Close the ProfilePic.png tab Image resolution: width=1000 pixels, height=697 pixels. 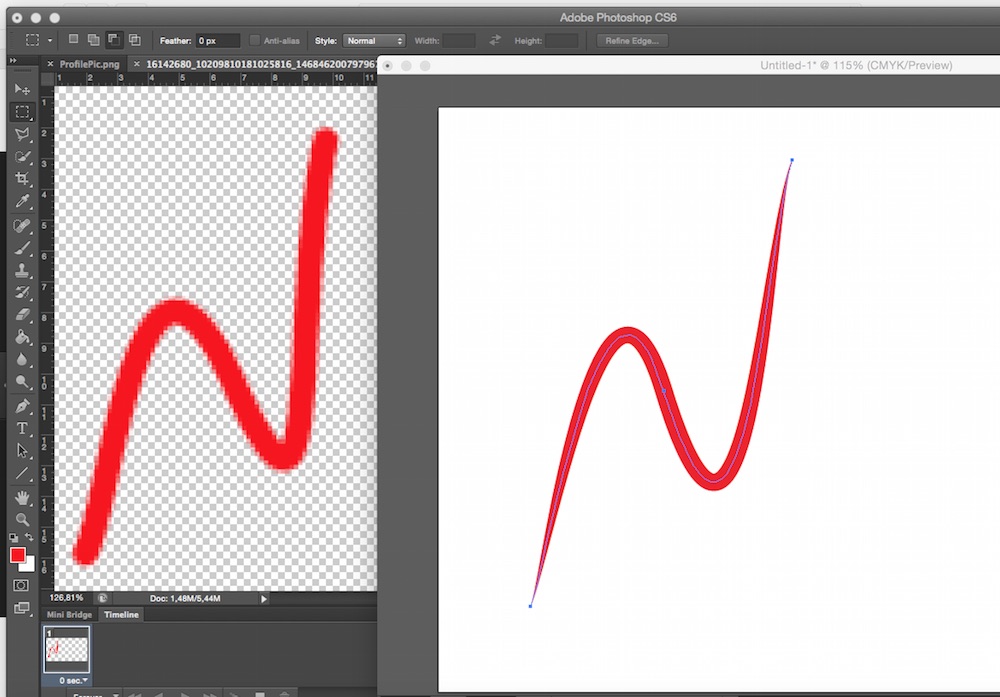click(50, 64)
